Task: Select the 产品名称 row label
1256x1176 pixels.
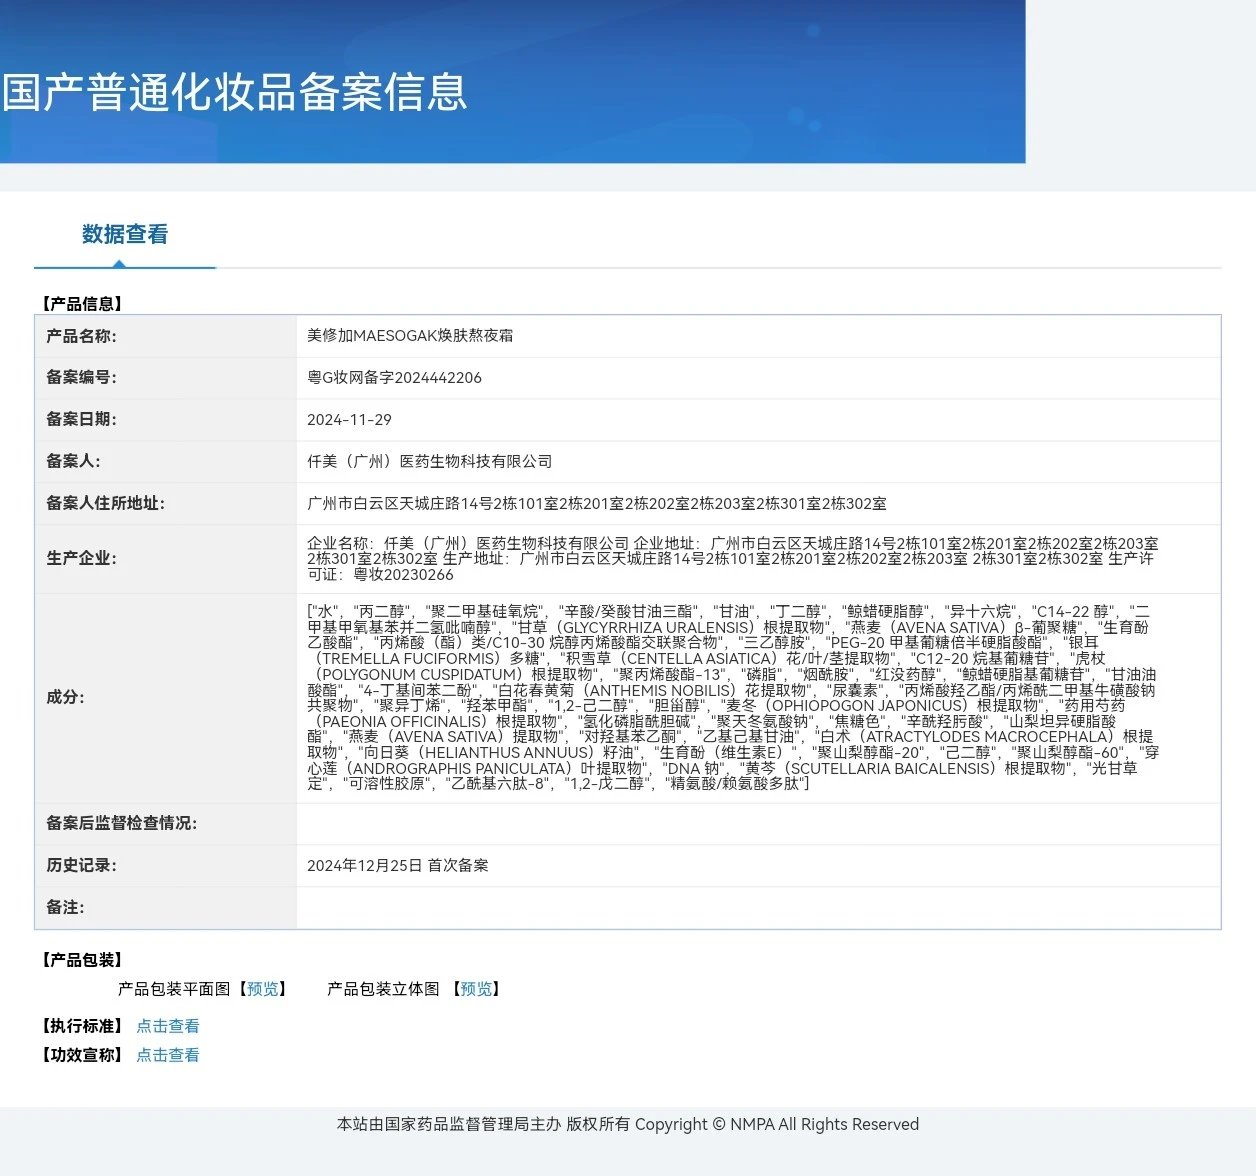Action: [81, 336]
